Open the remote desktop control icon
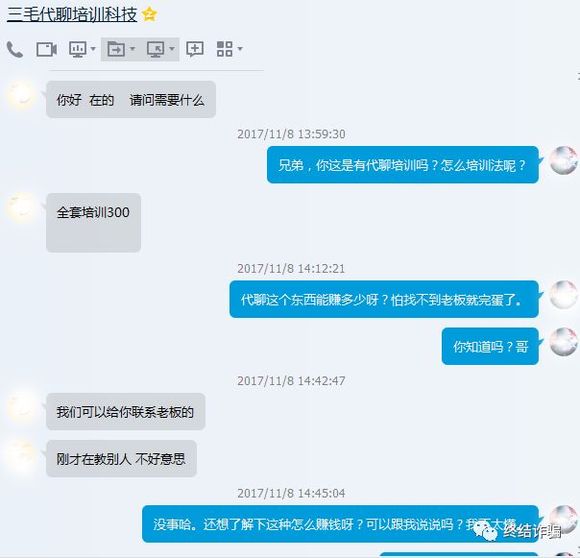 pos(156,49)
